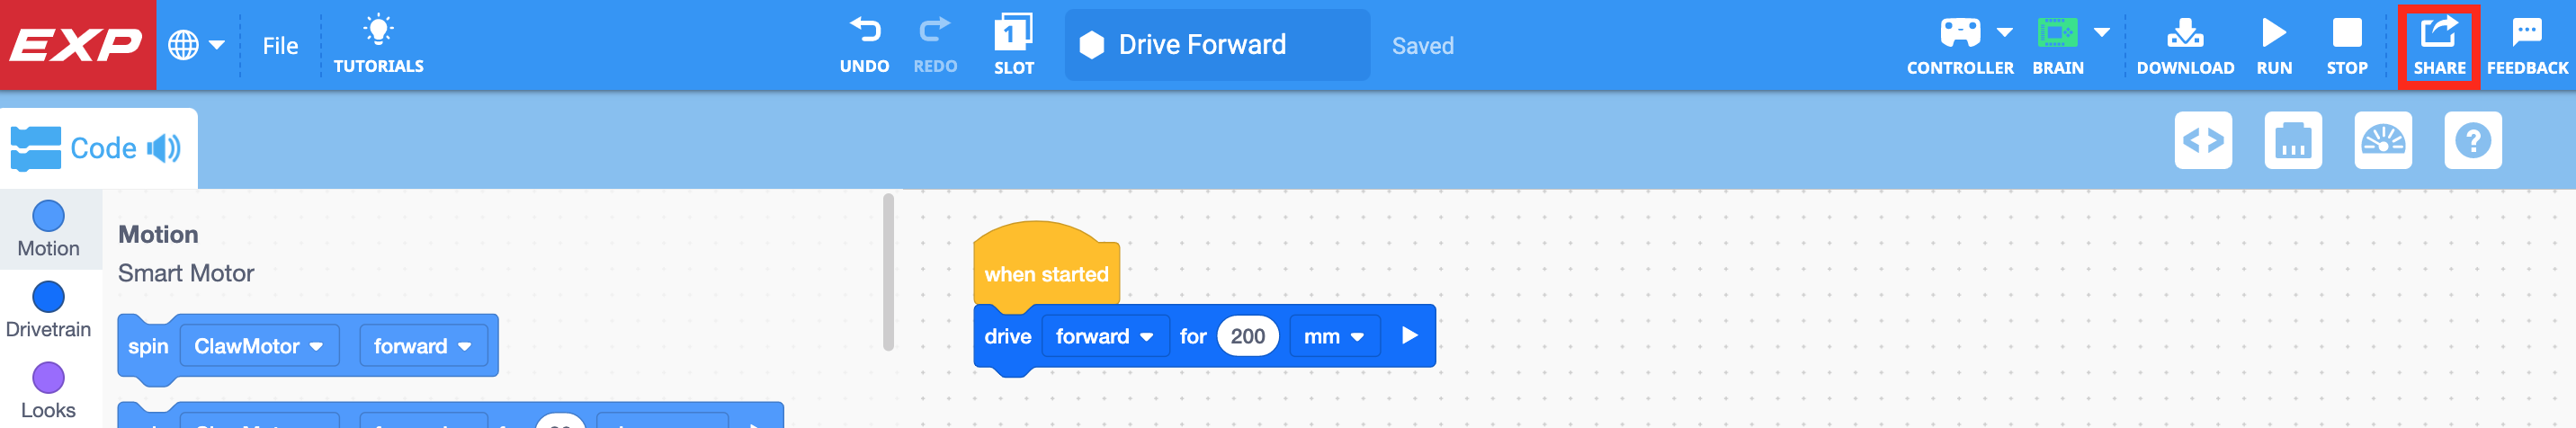Click the Undo arrow icon

coord(864,32)
